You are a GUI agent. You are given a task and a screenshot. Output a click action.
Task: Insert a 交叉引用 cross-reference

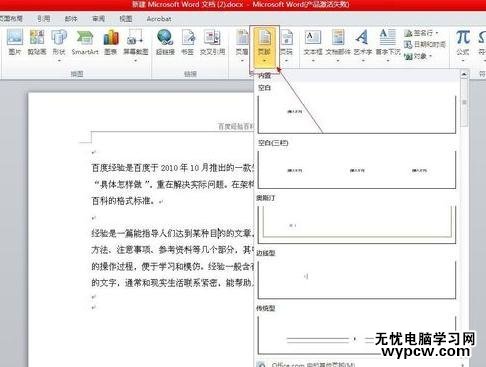pyautogui.click(x=212, y=43)
